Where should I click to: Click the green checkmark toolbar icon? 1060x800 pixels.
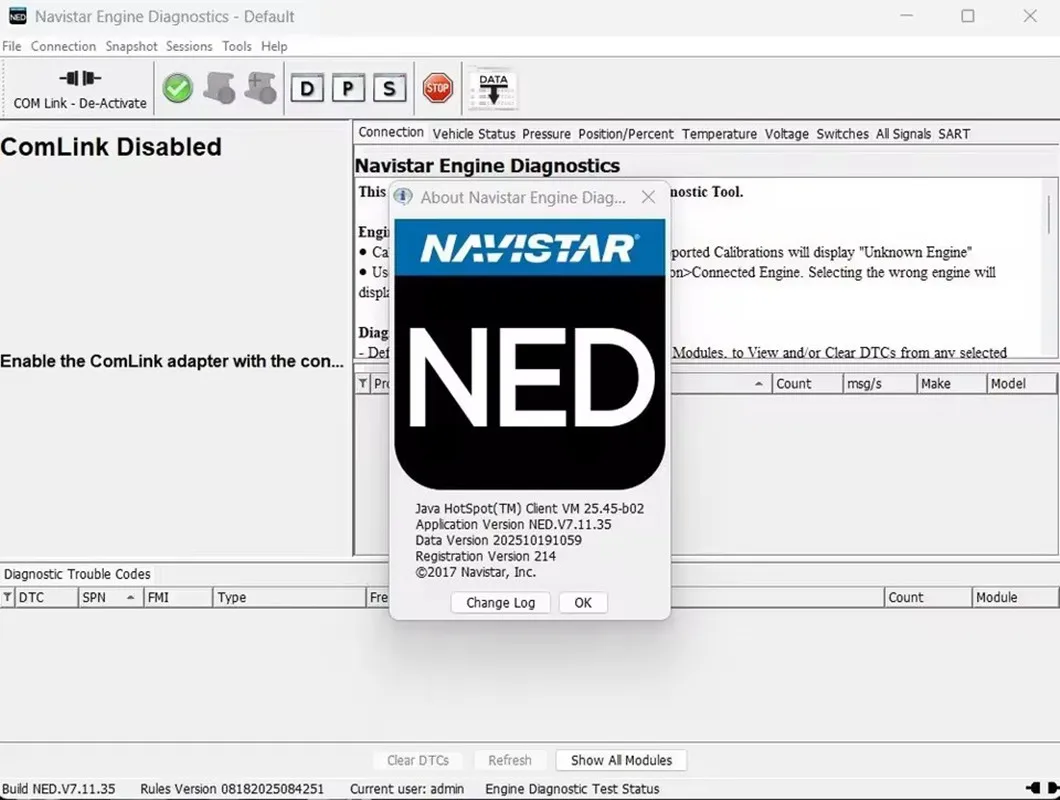(178, 89)
